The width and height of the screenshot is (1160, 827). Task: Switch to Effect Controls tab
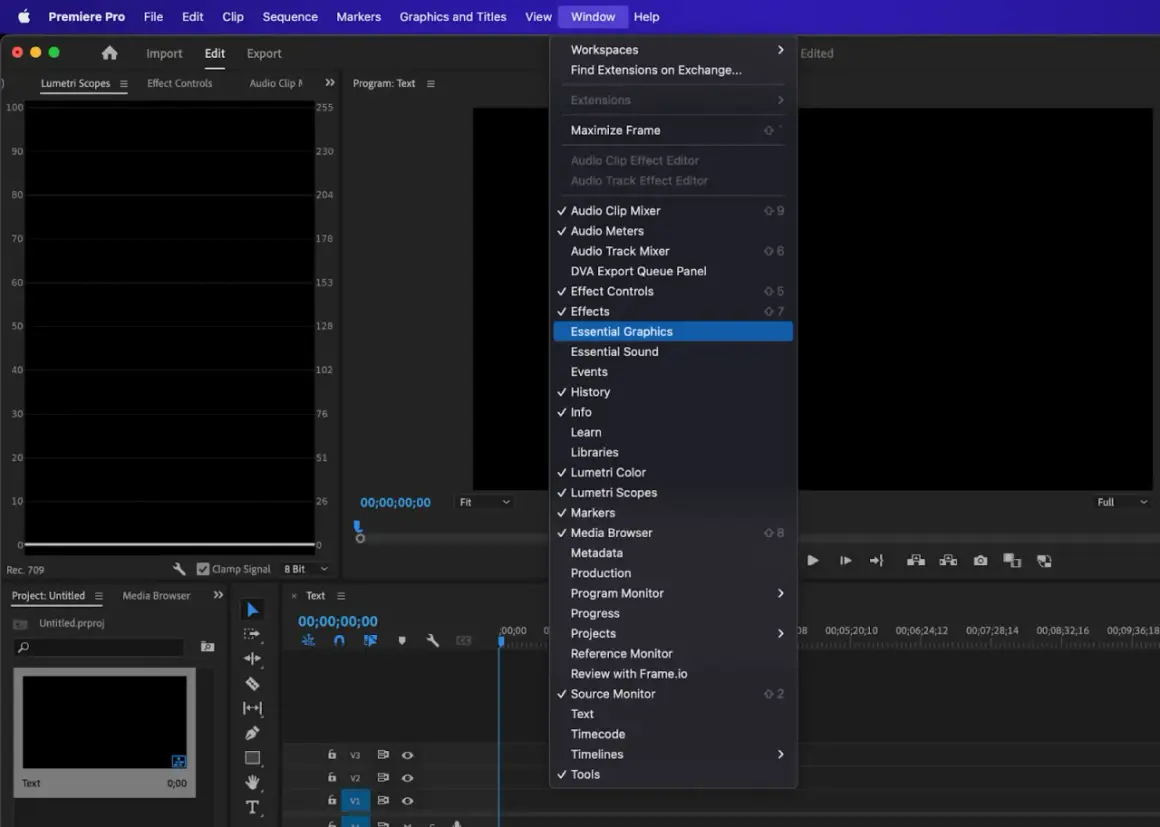pos(180,84)
